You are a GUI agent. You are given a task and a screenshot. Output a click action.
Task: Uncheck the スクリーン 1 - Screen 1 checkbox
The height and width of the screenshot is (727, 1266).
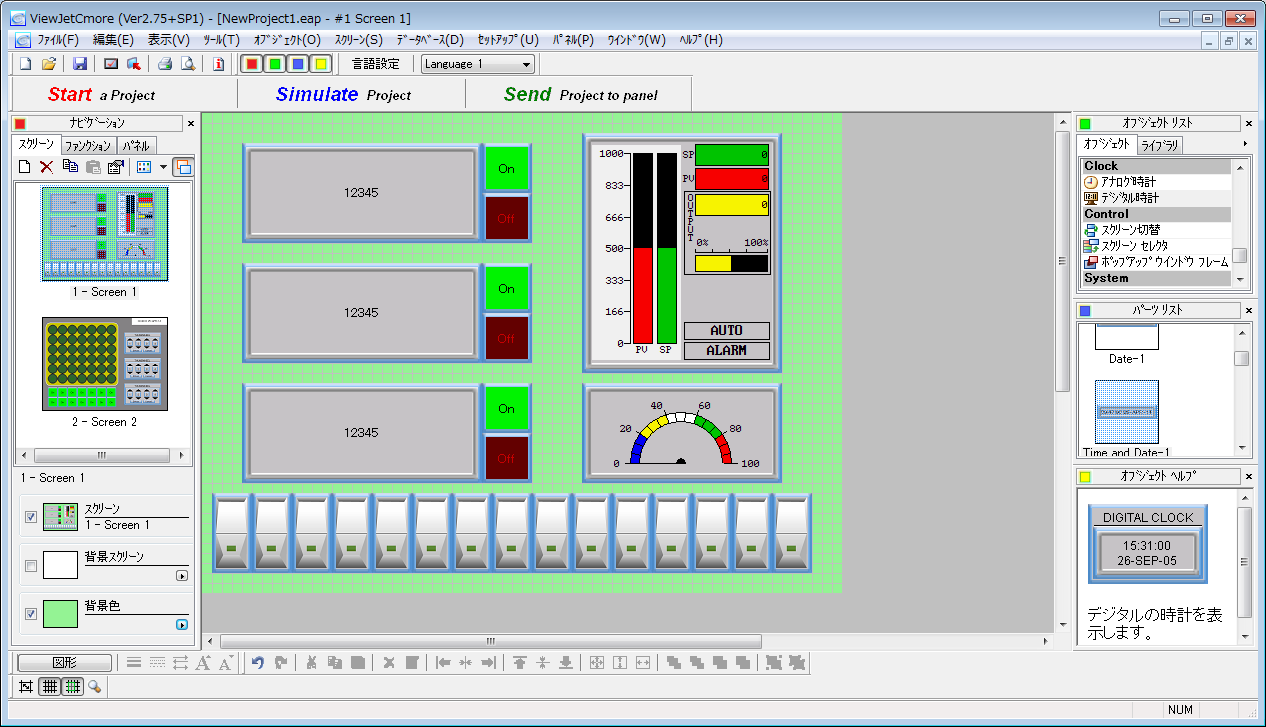[x=31, y=517]
